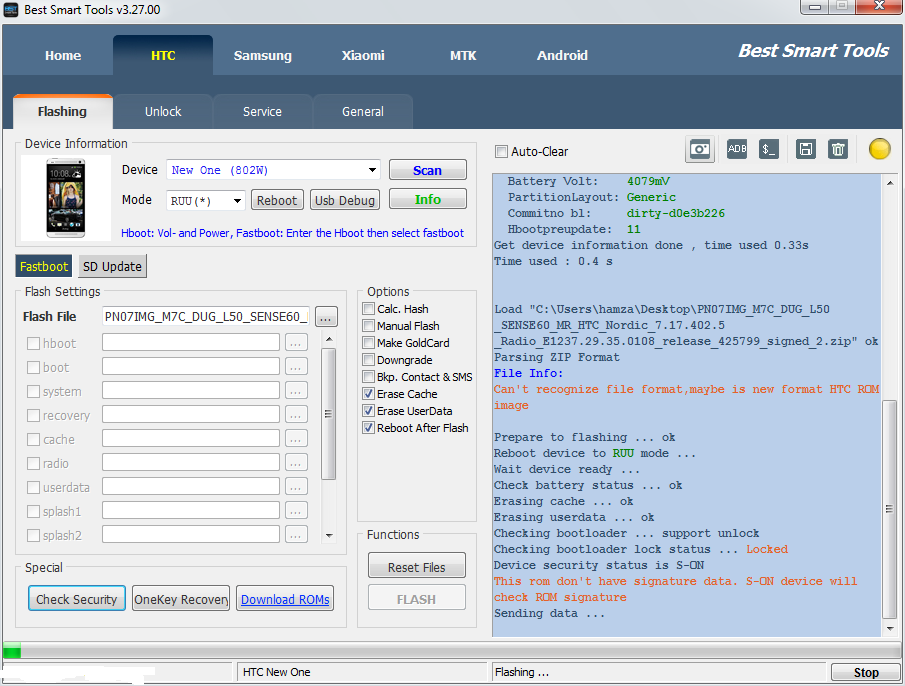
Task: Check Bkp. Contact & SMS option
Action: [368, 377]
